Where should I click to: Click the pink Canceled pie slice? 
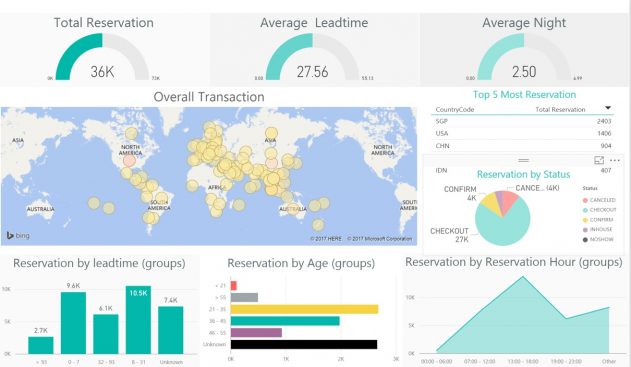(x=509, y=200)
